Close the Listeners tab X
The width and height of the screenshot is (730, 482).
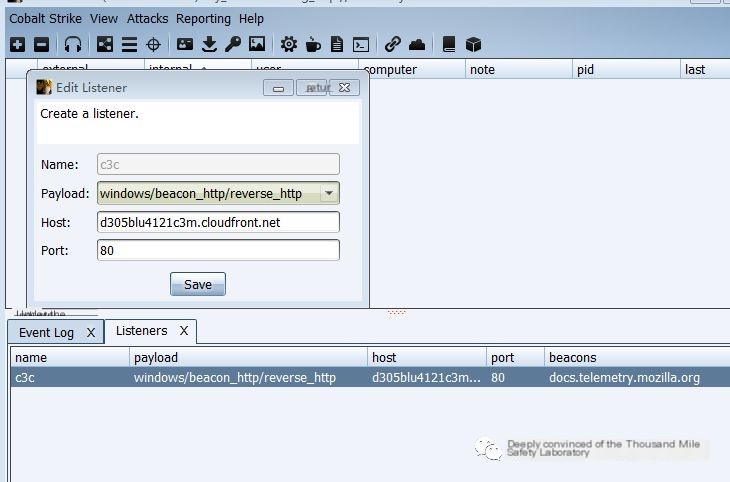click(184, 331)
